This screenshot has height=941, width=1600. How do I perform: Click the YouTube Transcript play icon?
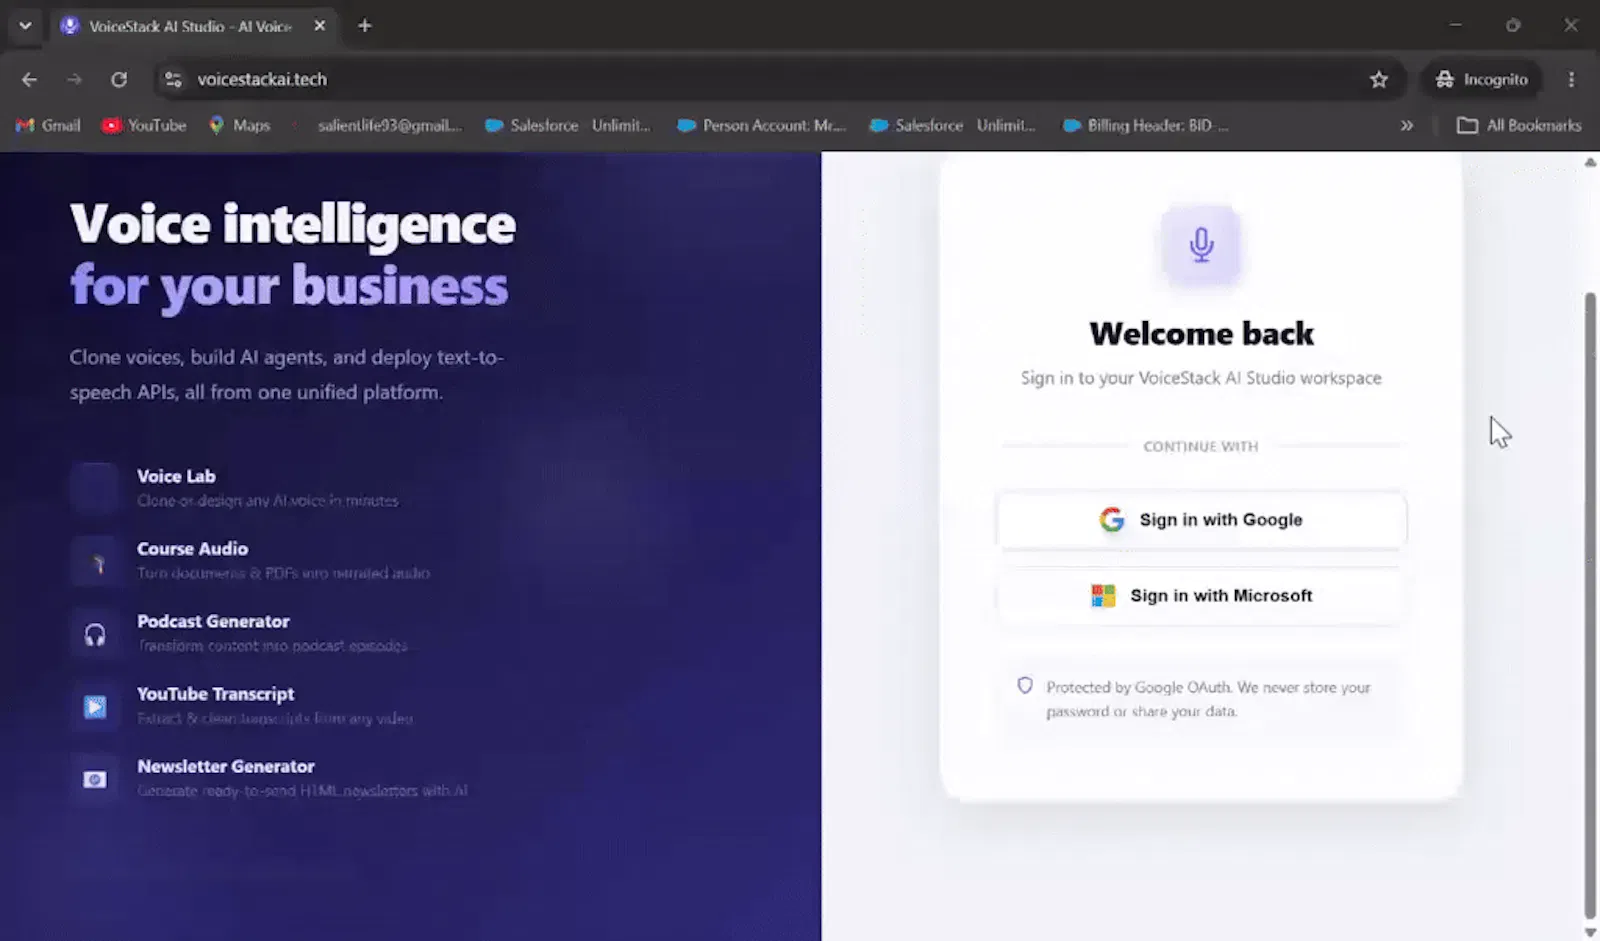point(95,707)
